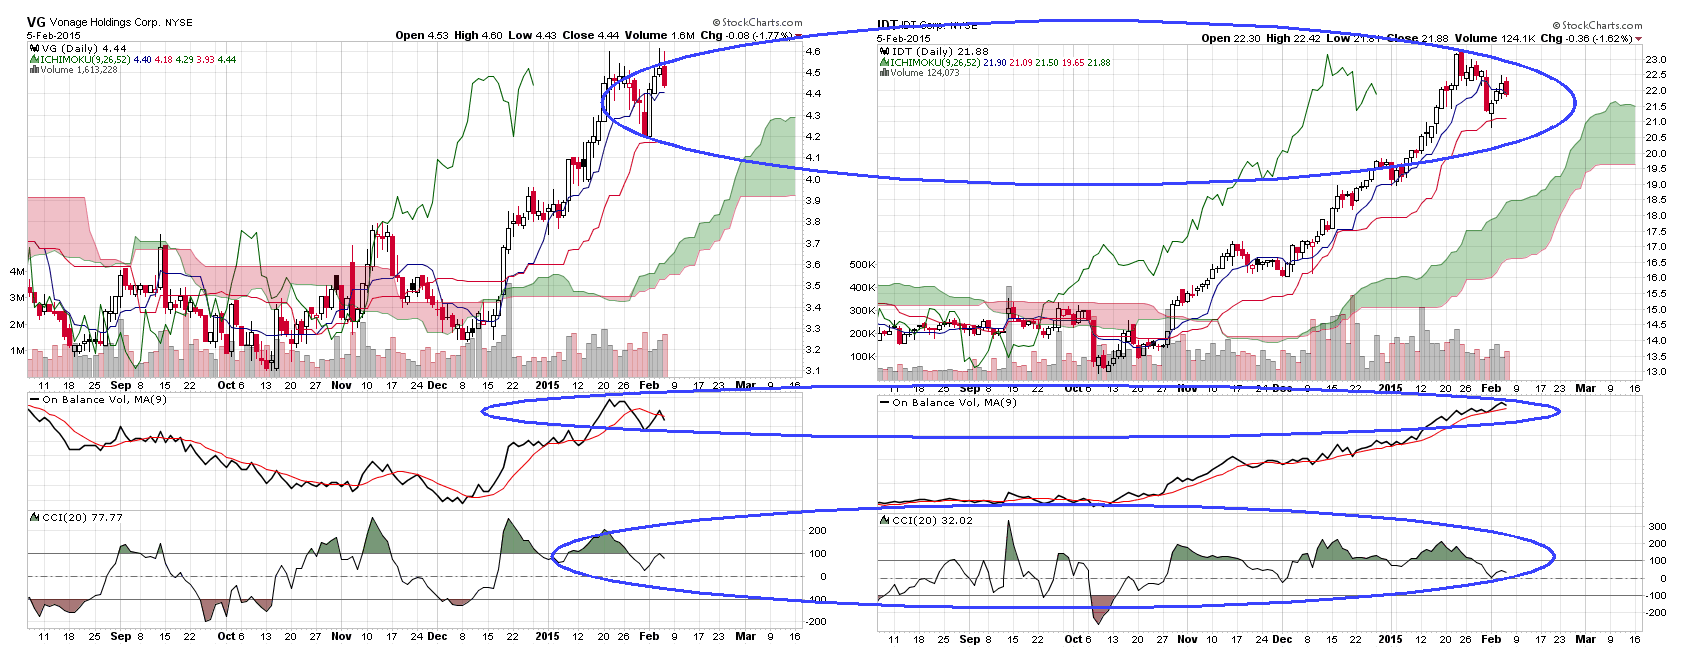The image size is (1683, 659).
Task: Click the 500K volume axis label on IDT chart
Action: coord(862,265)
